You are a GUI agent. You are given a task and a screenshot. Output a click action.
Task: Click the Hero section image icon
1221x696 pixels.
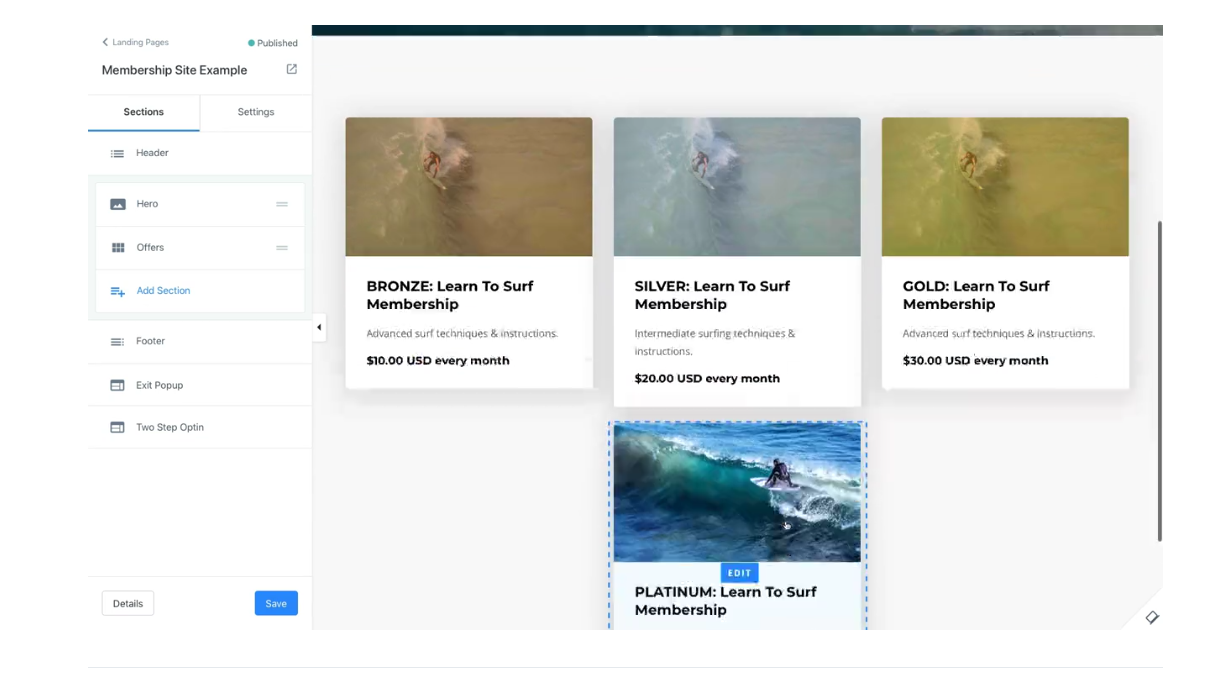pyautogui.click(x=118, y=204)
